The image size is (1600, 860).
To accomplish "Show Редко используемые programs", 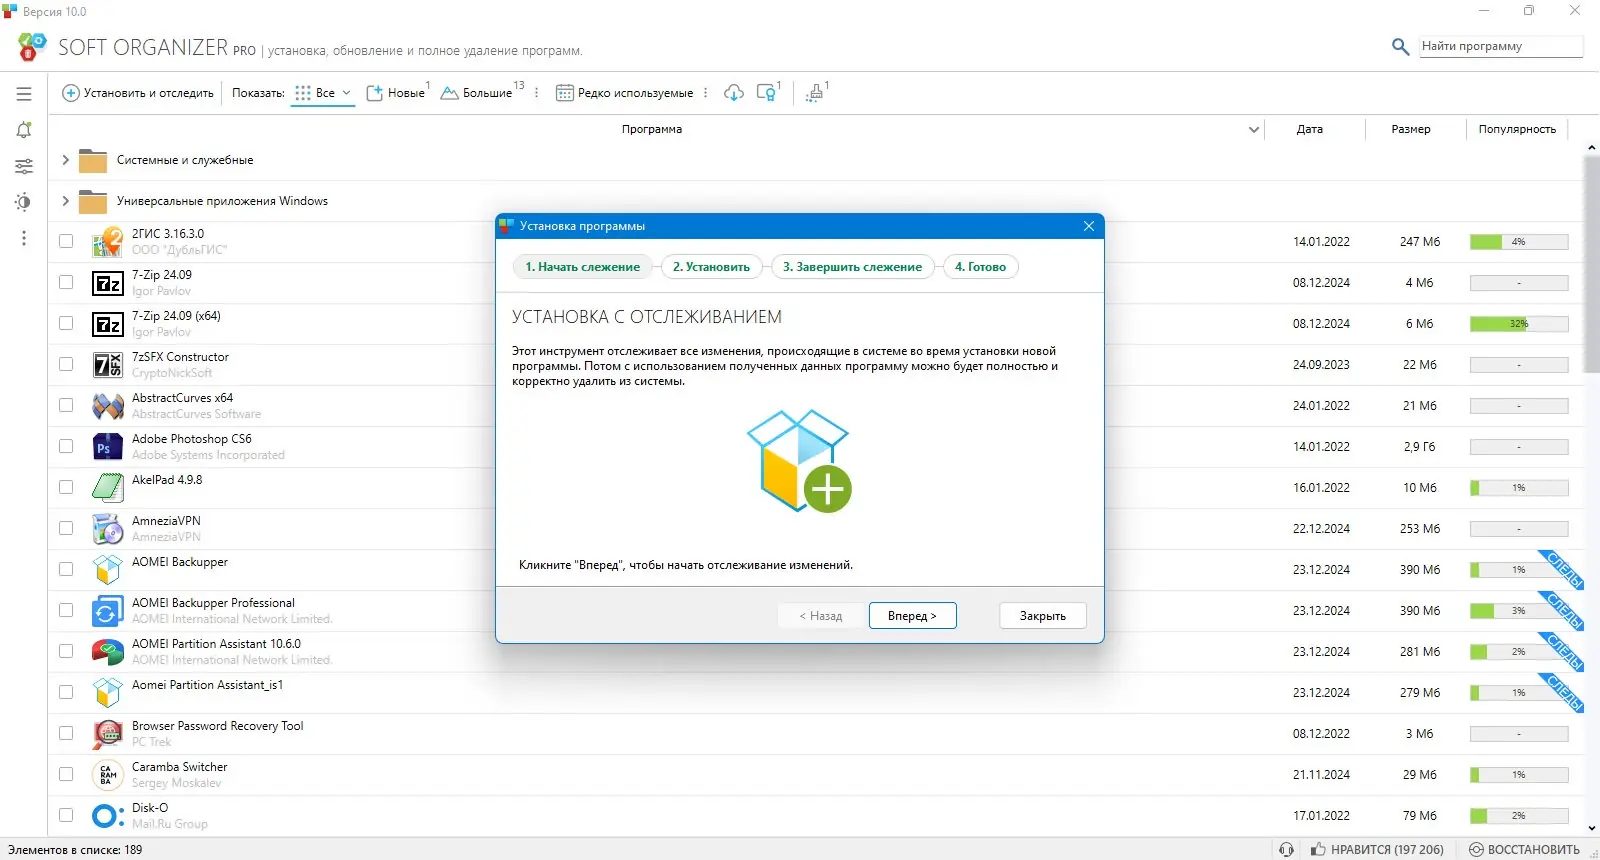I will tap(625, 93).
